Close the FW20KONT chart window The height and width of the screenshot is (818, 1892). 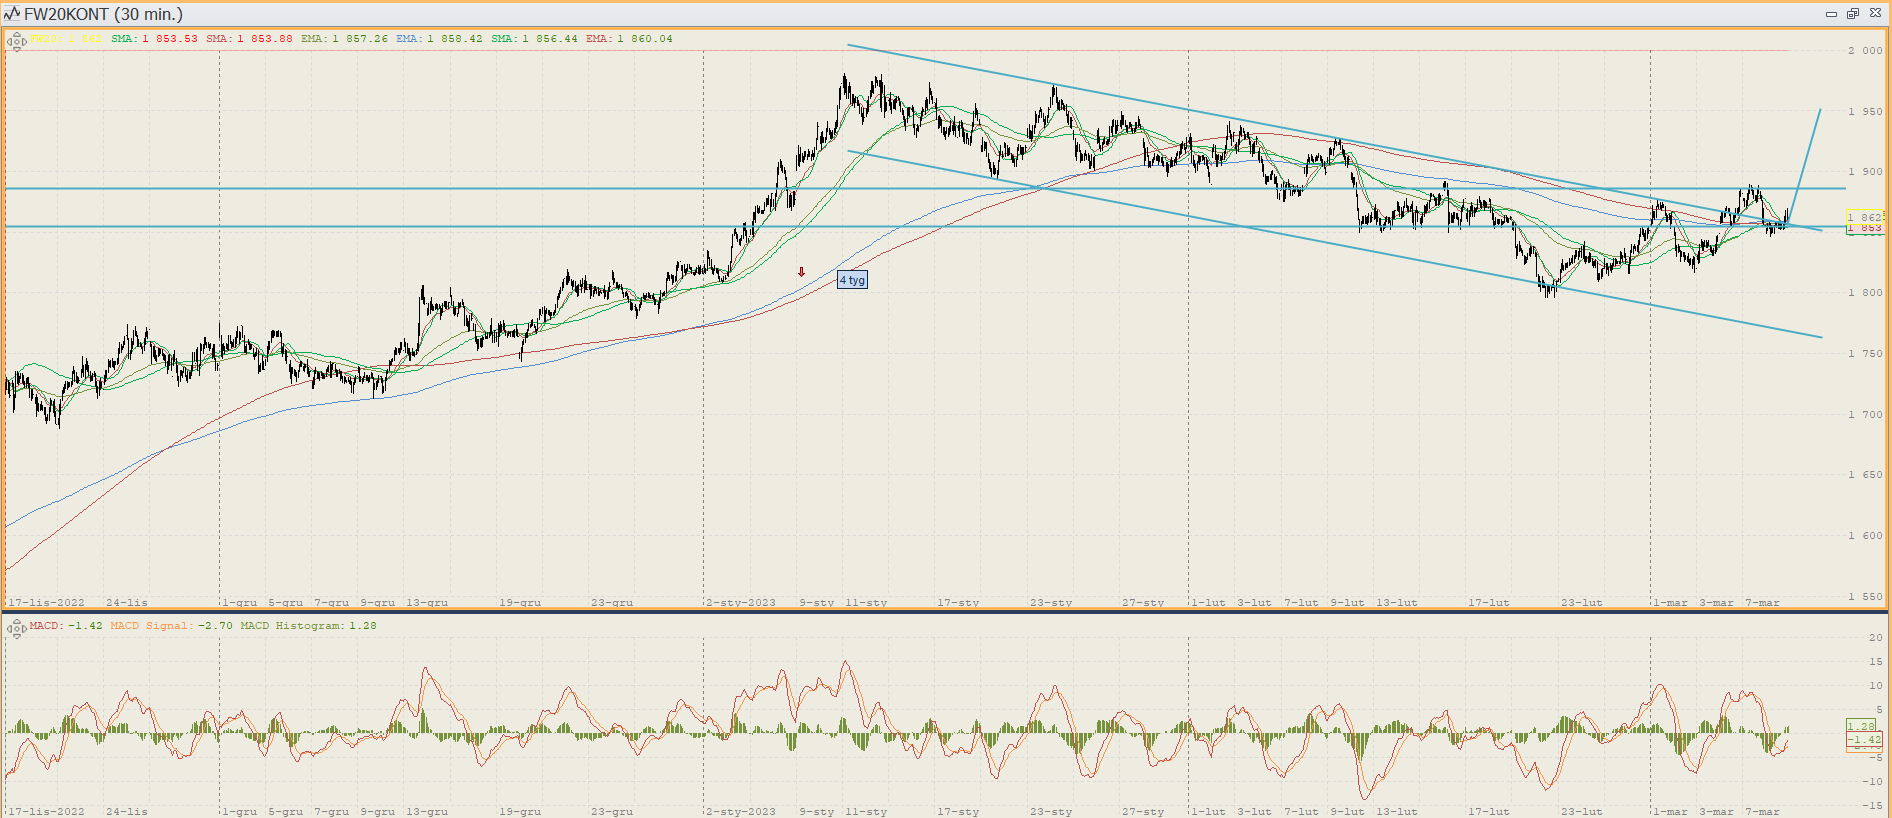(x=1875, y=14)
